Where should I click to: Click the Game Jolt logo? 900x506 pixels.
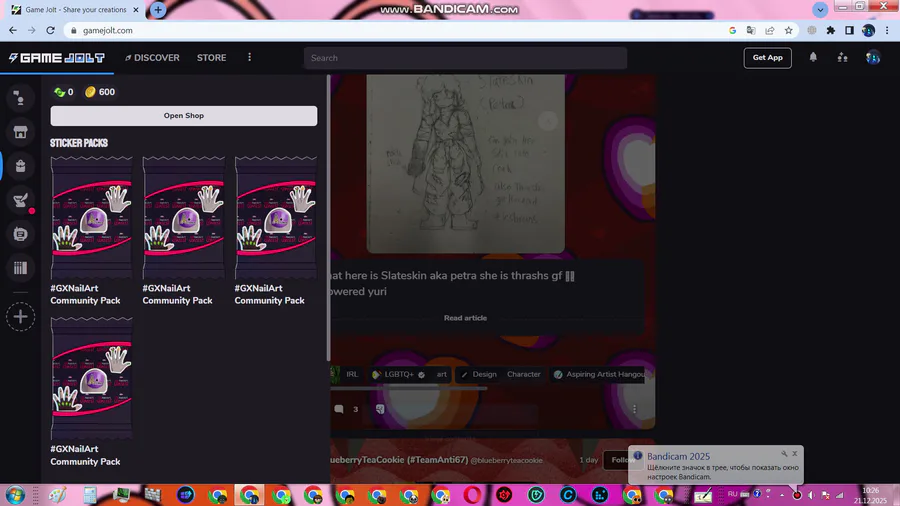tap(56, 57)
